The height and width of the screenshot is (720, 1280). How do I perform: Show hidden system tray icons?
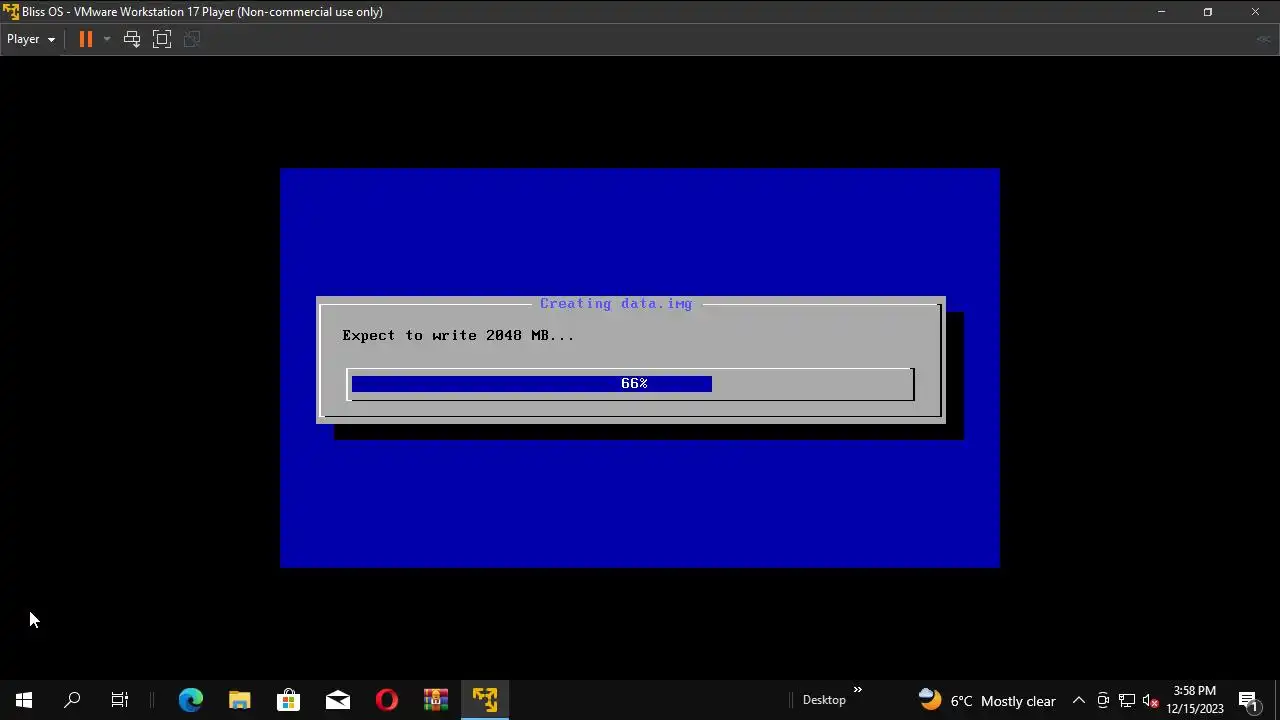tap(1078, 700)
